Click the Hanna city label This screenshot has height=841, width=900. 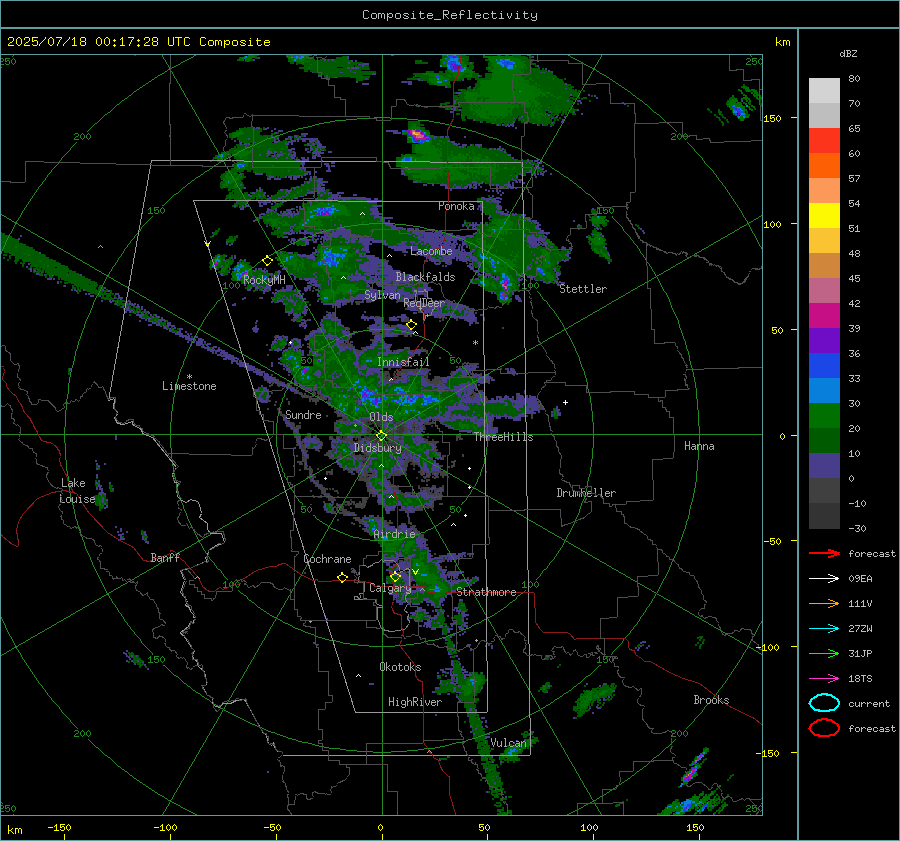pyautogui.click(x=699, y=446)
